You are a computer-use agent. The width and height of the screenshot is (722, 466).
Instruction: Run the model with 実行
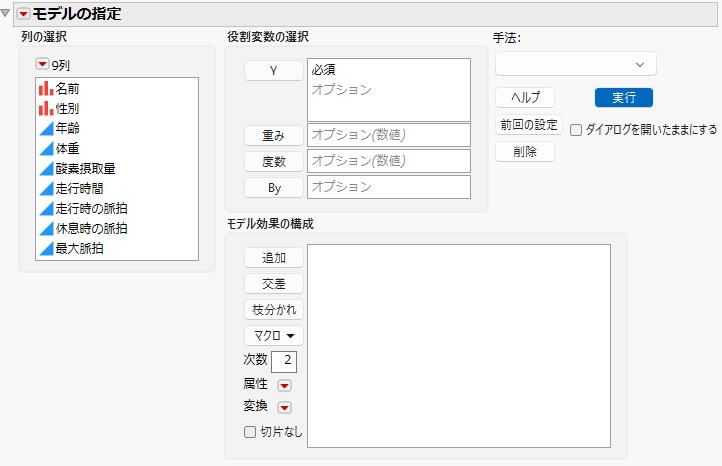(624, 98)
